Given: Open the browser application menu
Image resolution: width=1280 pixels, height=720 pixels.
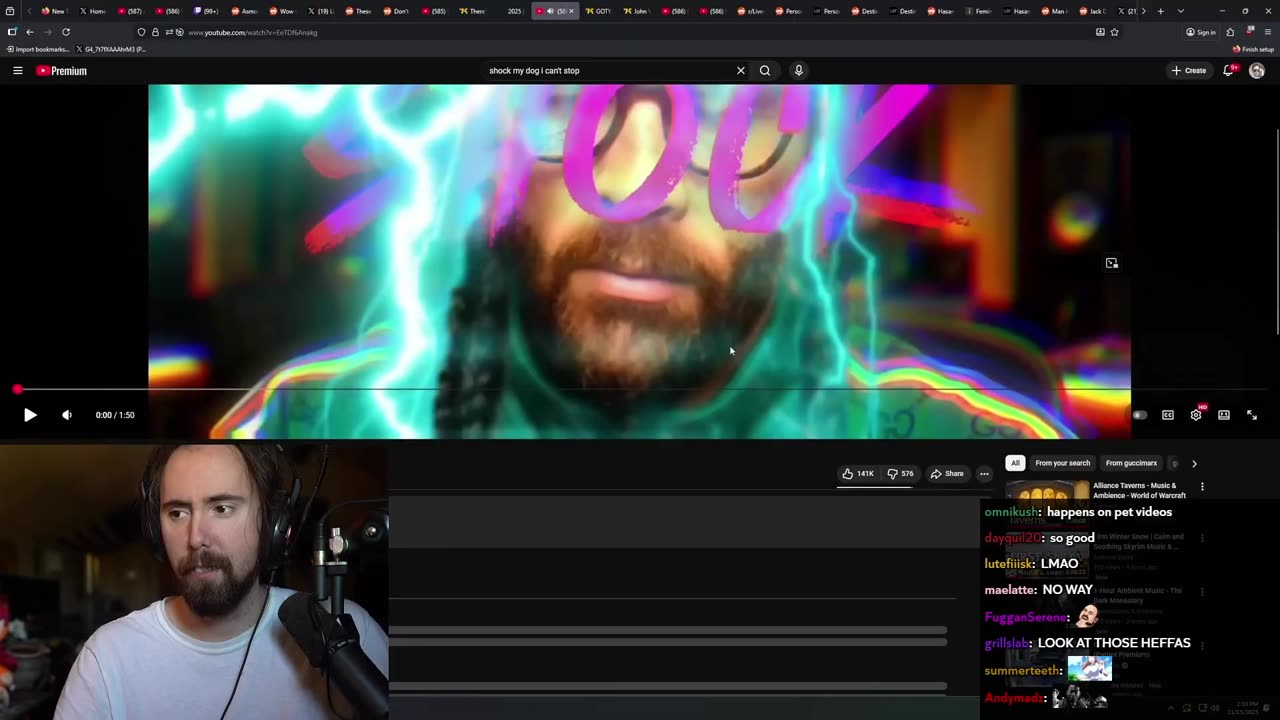Looking at the screenshot, I should point(1268,32).
